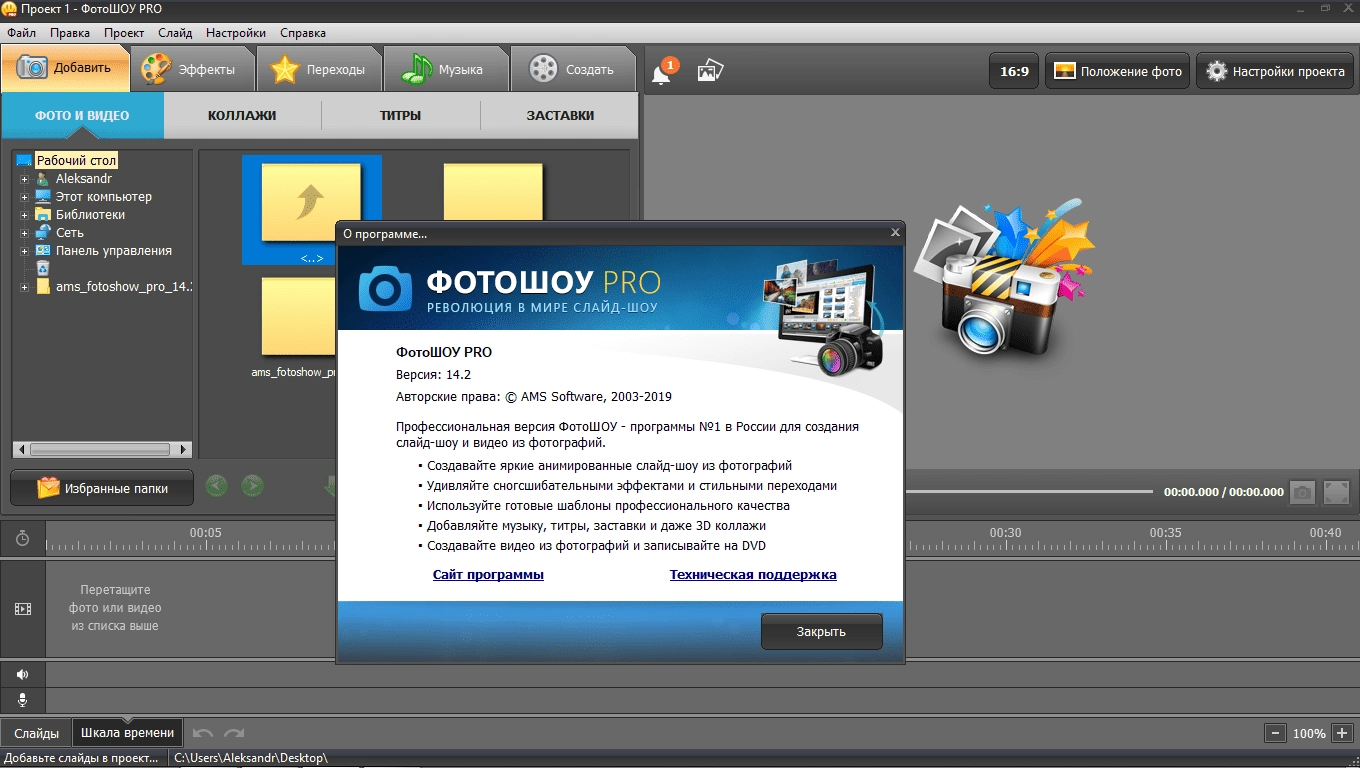Click the Избранные папки button
This screenshot has width=1360, height=768.
click(102, 488)
